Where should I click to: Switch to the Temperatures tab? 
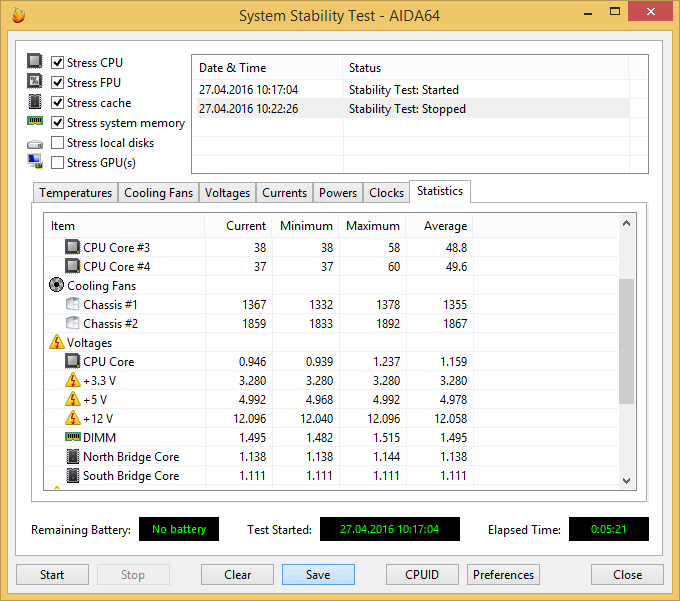coord(75,193)
